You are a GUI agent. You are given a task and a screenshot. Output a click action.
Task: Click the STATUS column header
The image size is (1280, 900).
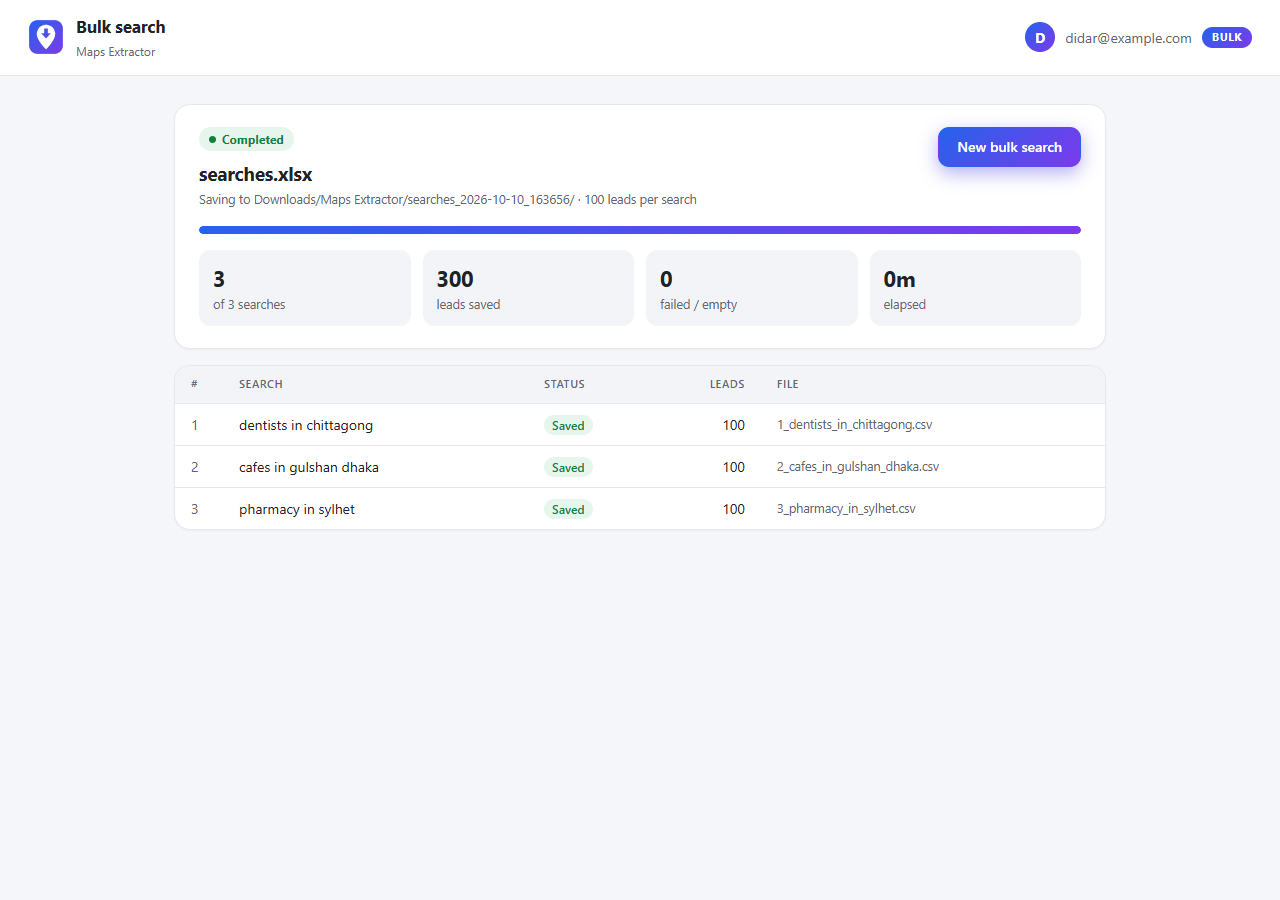pos(564,384)
